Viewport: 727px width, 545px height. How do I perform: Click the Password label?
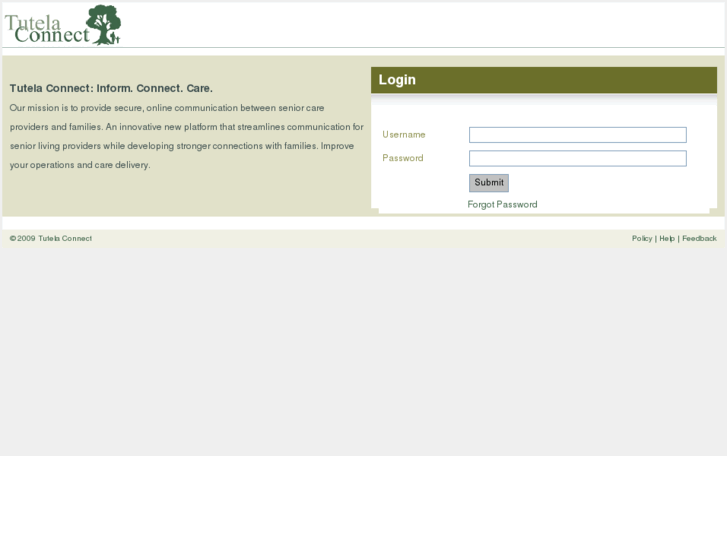pos(403,158)
